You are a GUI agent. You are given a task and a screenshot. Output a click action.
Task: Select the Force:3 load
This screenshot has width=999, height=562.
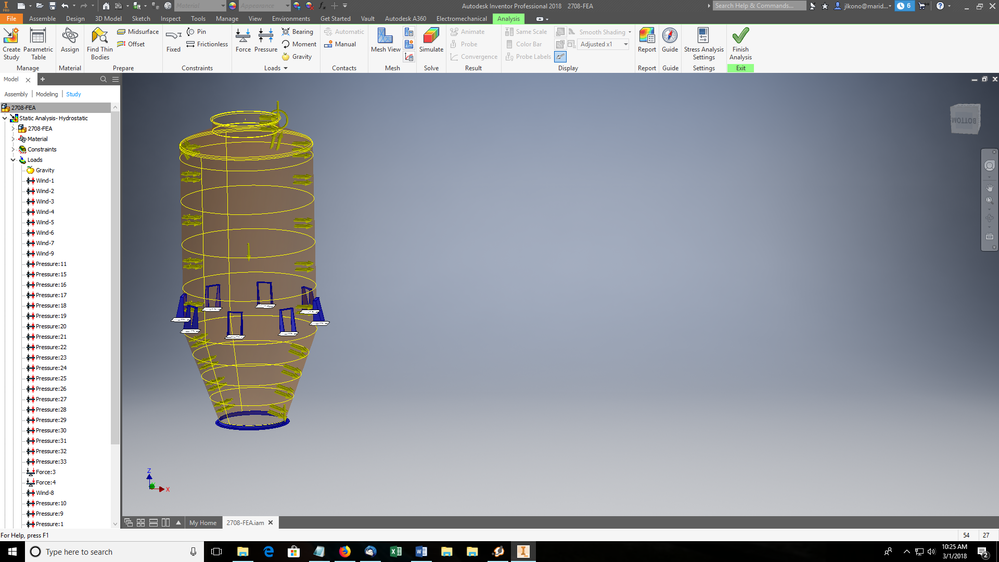click(45, 472)
